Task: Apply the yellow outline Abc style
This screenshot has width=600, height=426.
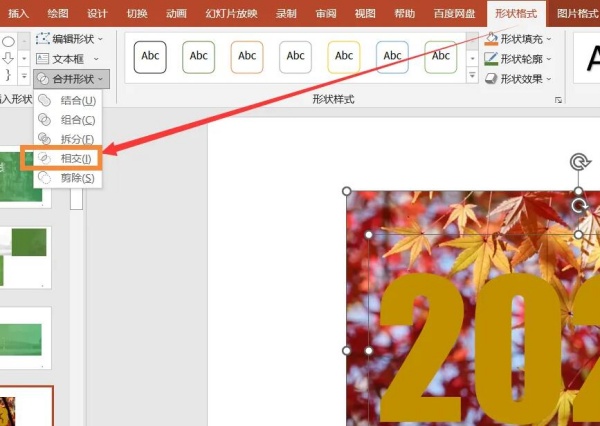Action: click(x=344, y=57)
